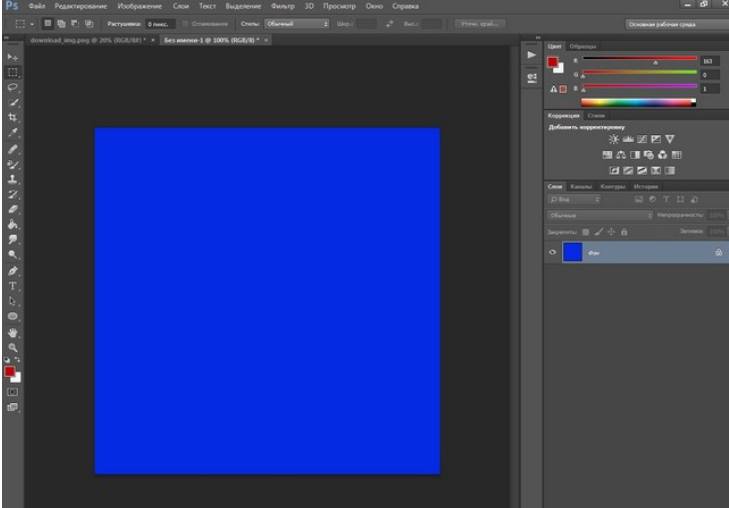Select the Eraser tool
This screenshot has width=729, height=508.
[x=13, y=210]
